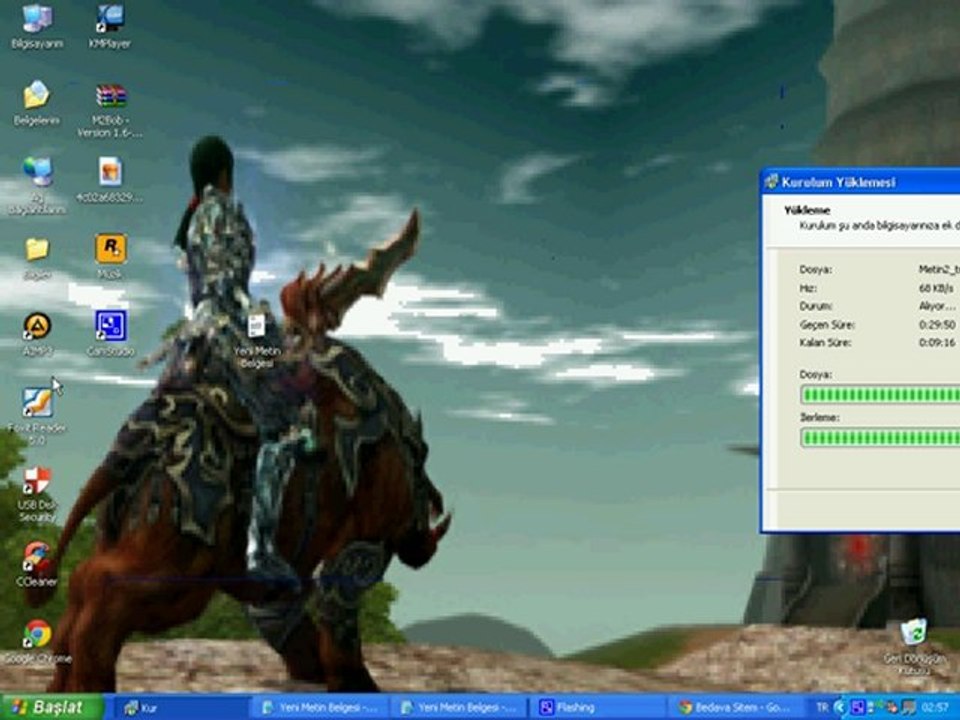Switch to the first Yeni Metin Belgesi taskbar item
This screenshot has height=720, width=960.
click(x=321, y=708)
